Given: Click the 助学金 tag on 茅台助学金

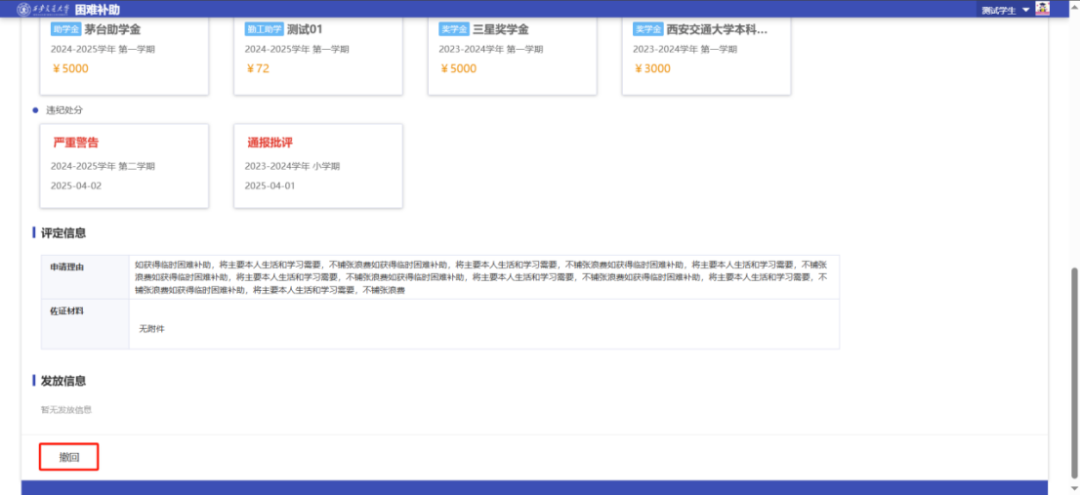Looking at the screenshot, I should [x=66, y=29].
